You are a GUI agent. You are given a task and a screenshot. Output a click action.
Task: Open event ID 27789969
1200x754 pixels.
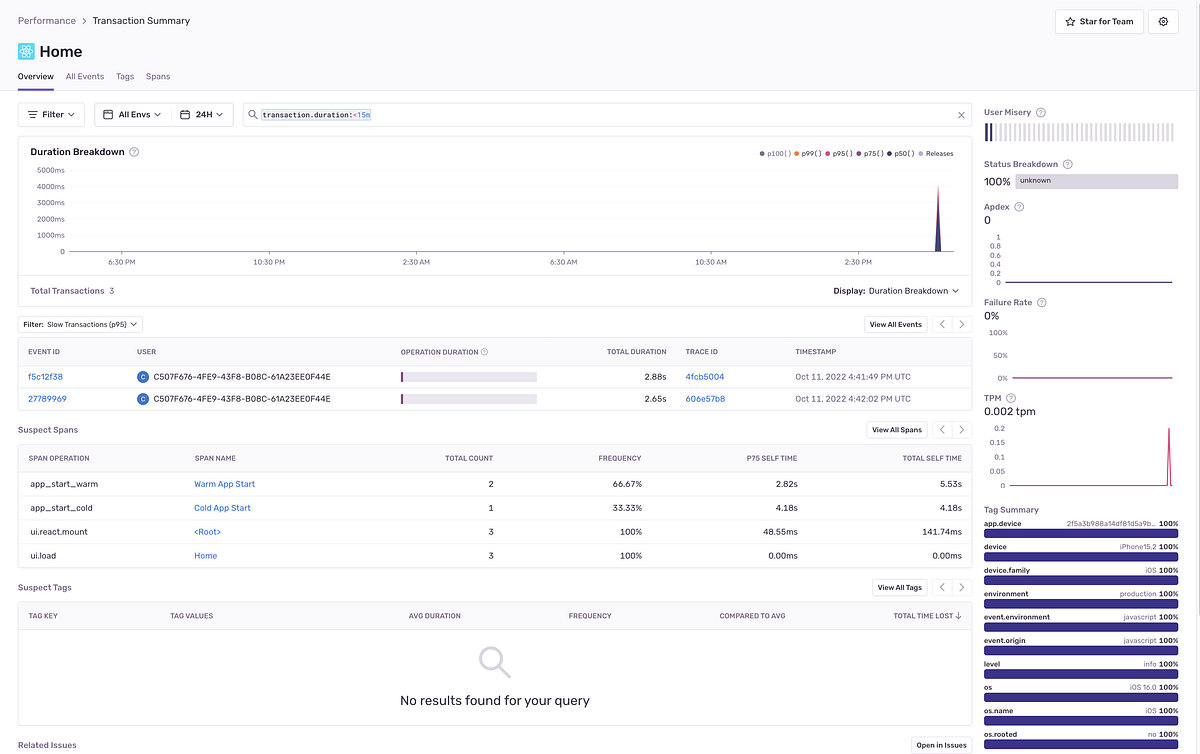(47, 399)
